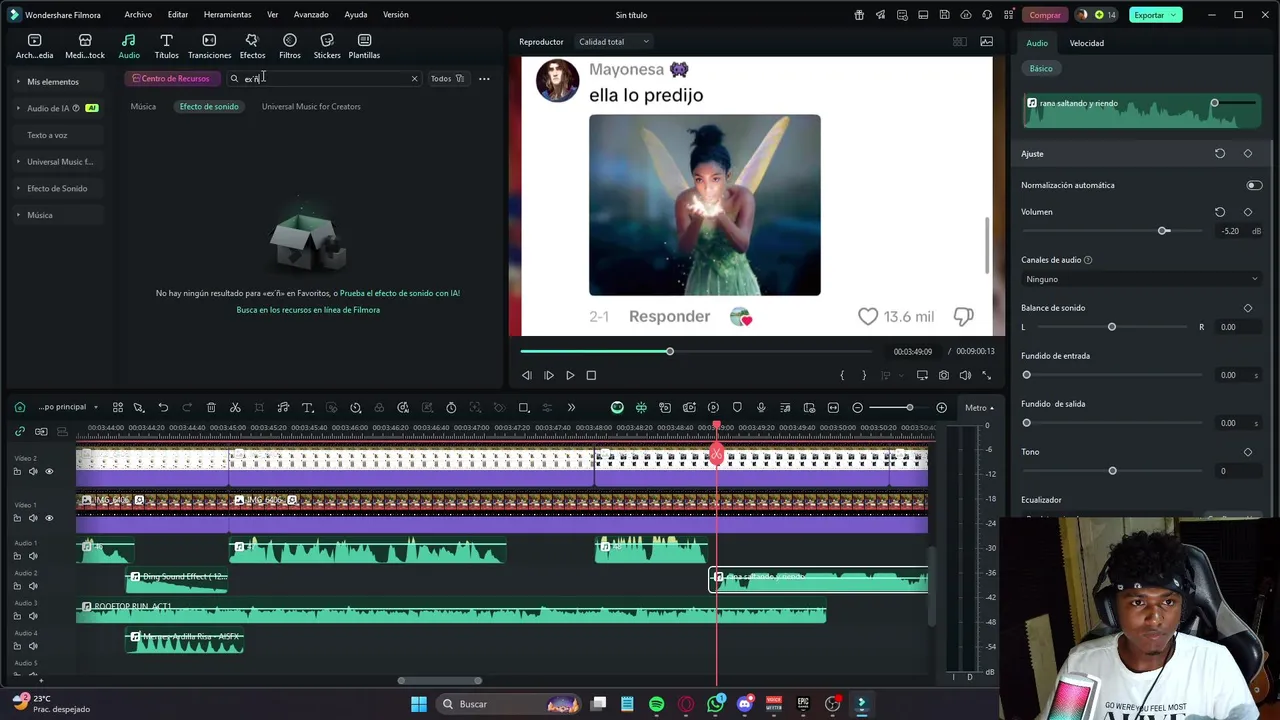Click the Exportar button

pos(1155,15)
